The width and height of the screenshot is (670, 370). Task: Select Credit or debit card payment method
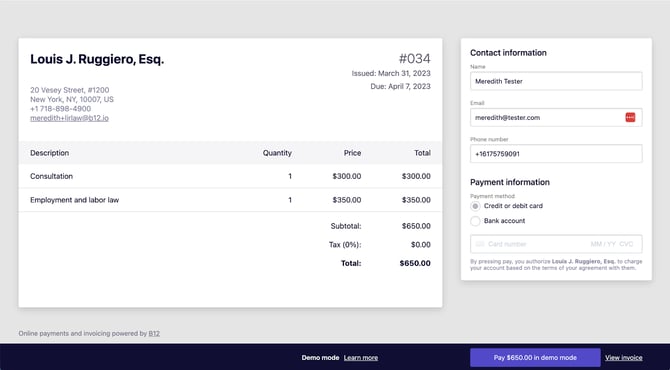[x=475, y=206]
